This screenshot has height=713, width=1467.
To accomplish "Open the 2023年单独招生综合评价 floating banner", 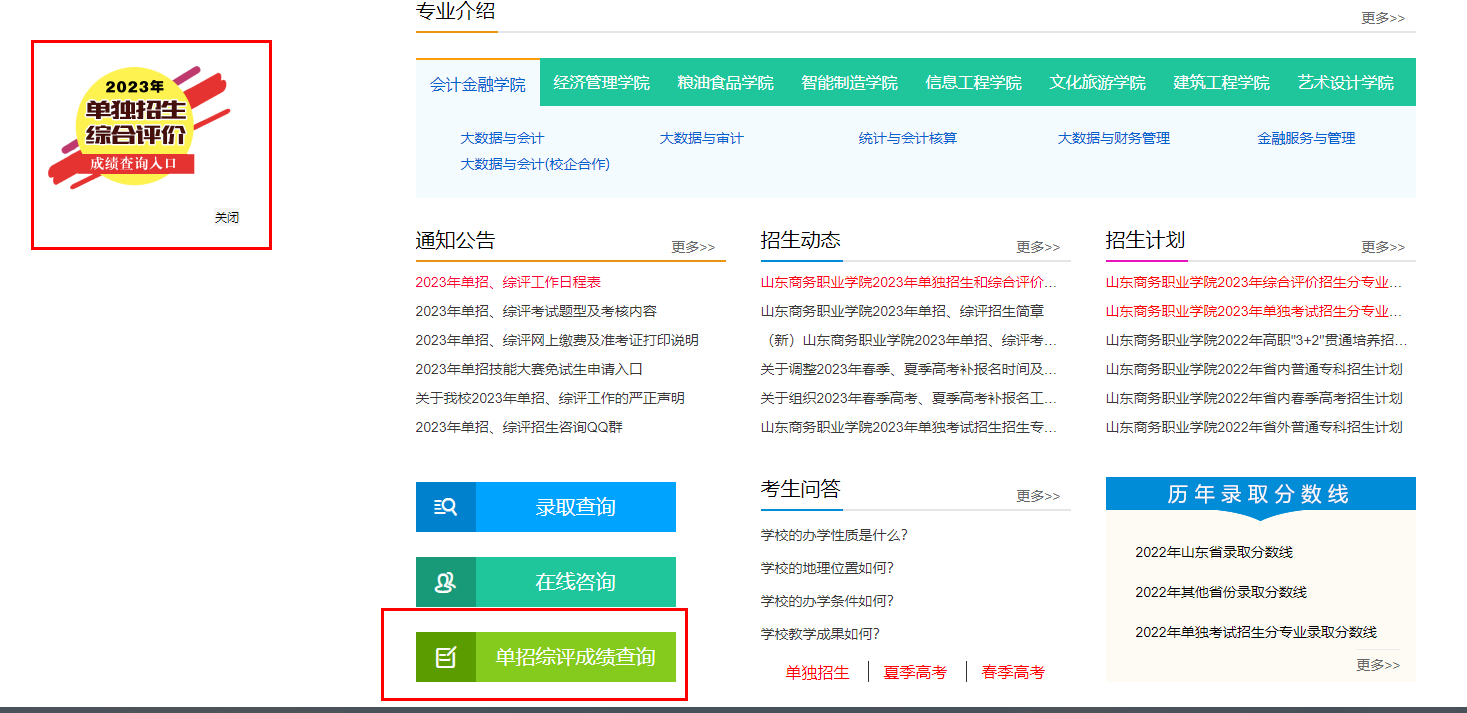I will point(137,130).
